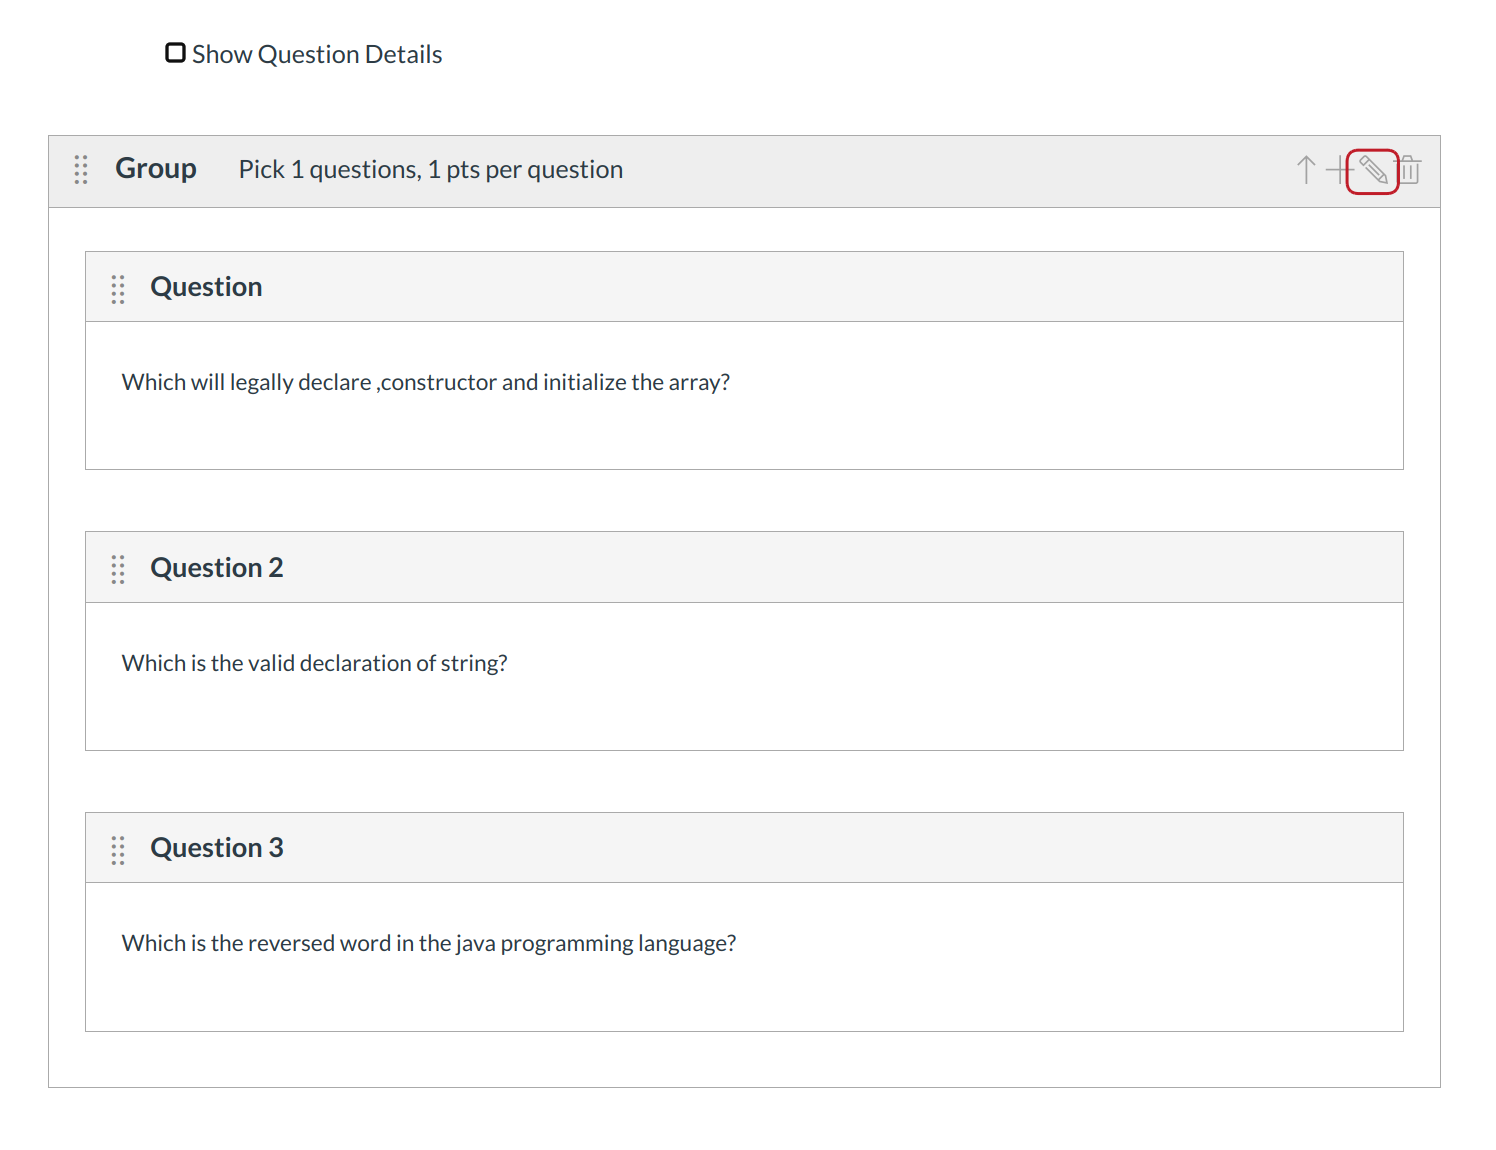1496x1150 pixels.
Task: Delete the question group with the trash icon
Action: tap(1409, 170)
